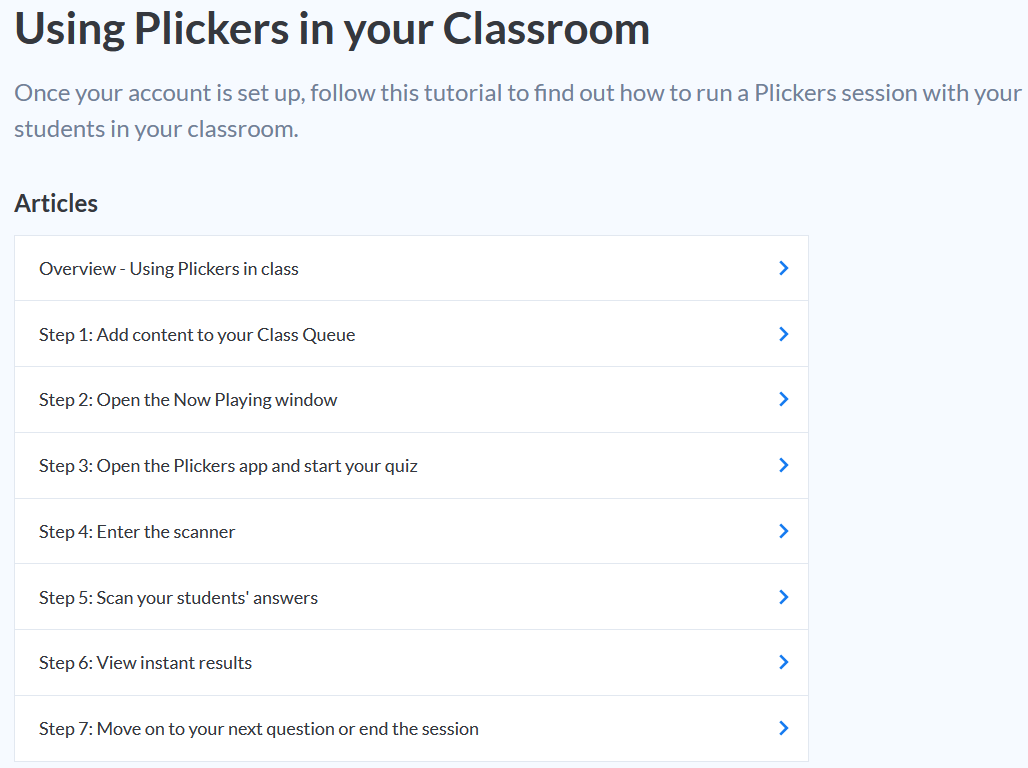Hit the chevron for View instant results
This screenshot has width=1028, height=768.
784,662
